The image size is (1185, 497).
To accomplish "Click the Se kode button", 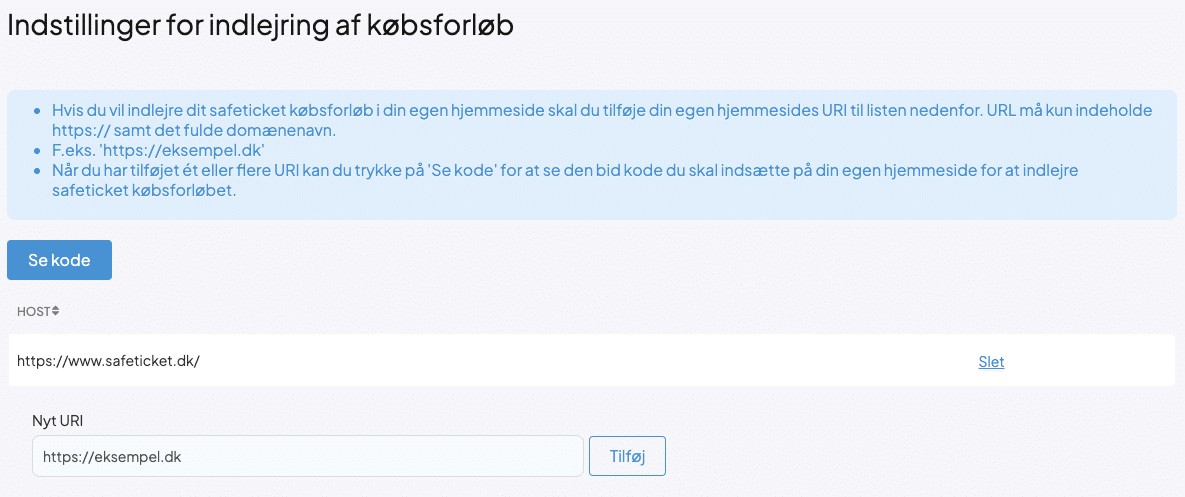I will [x=59, y=260].
